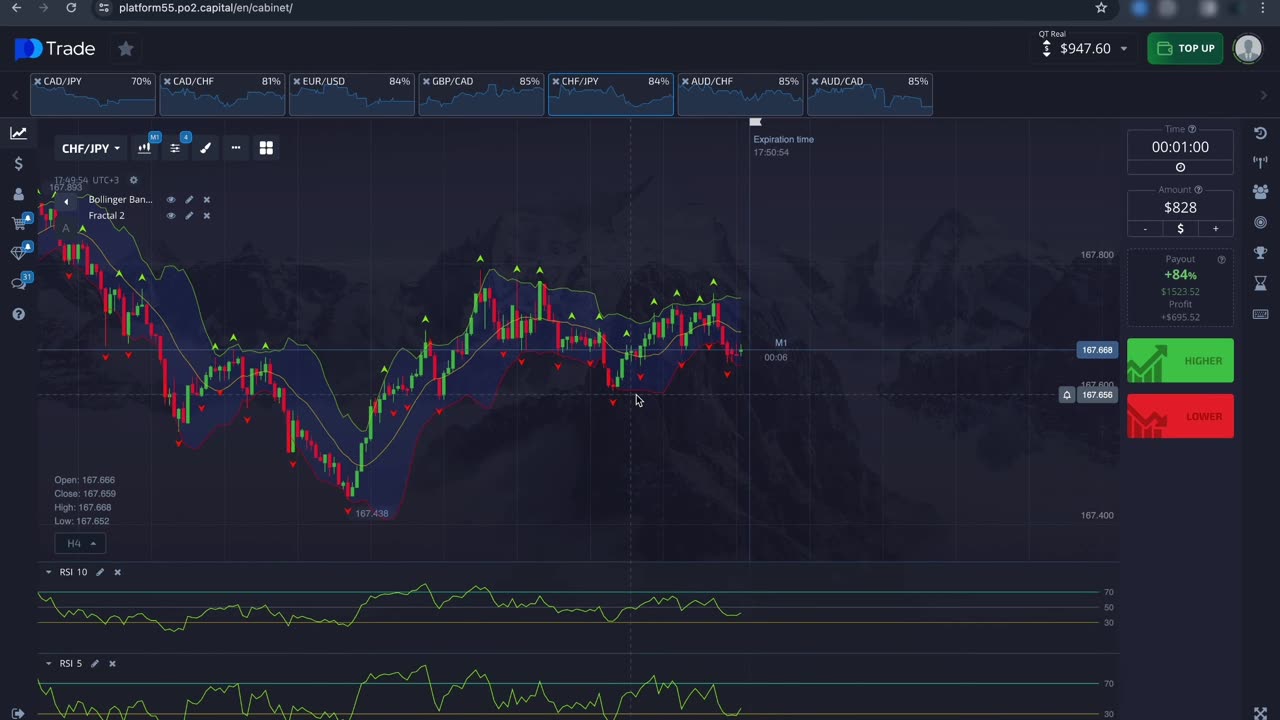Open the express trades target icon

pyautogui.click(x=1260, y=222)
